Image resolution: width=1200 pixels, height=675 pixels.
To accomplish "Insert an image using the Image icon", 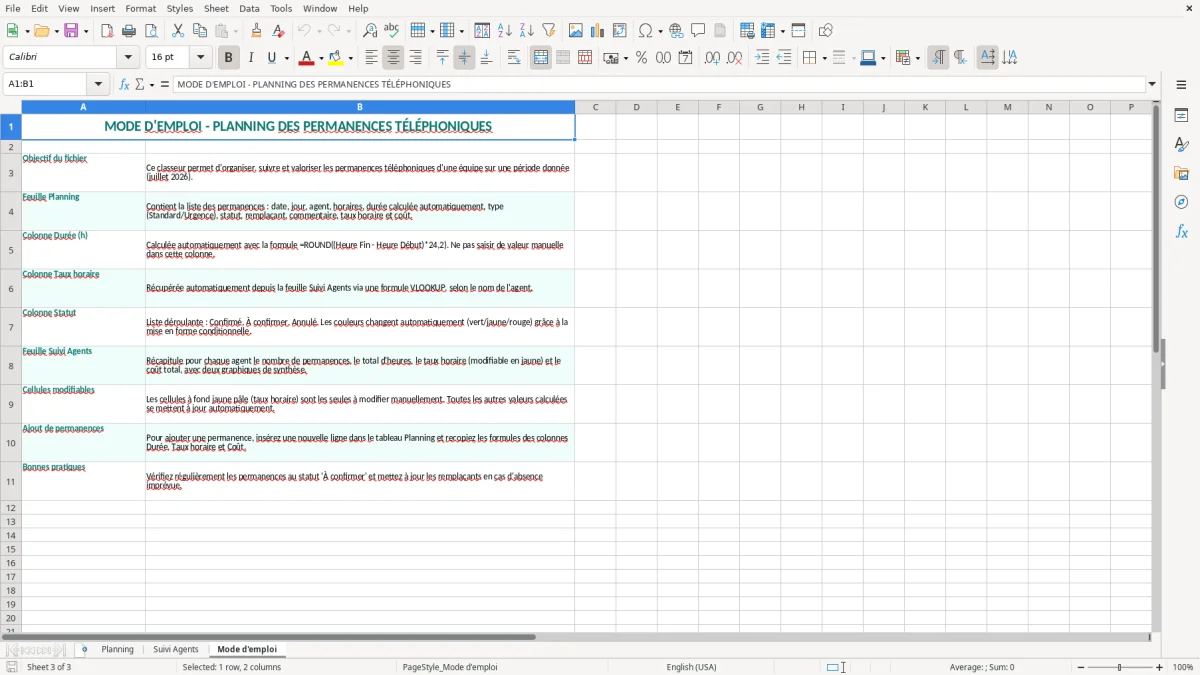I will [x=576, y=31].
